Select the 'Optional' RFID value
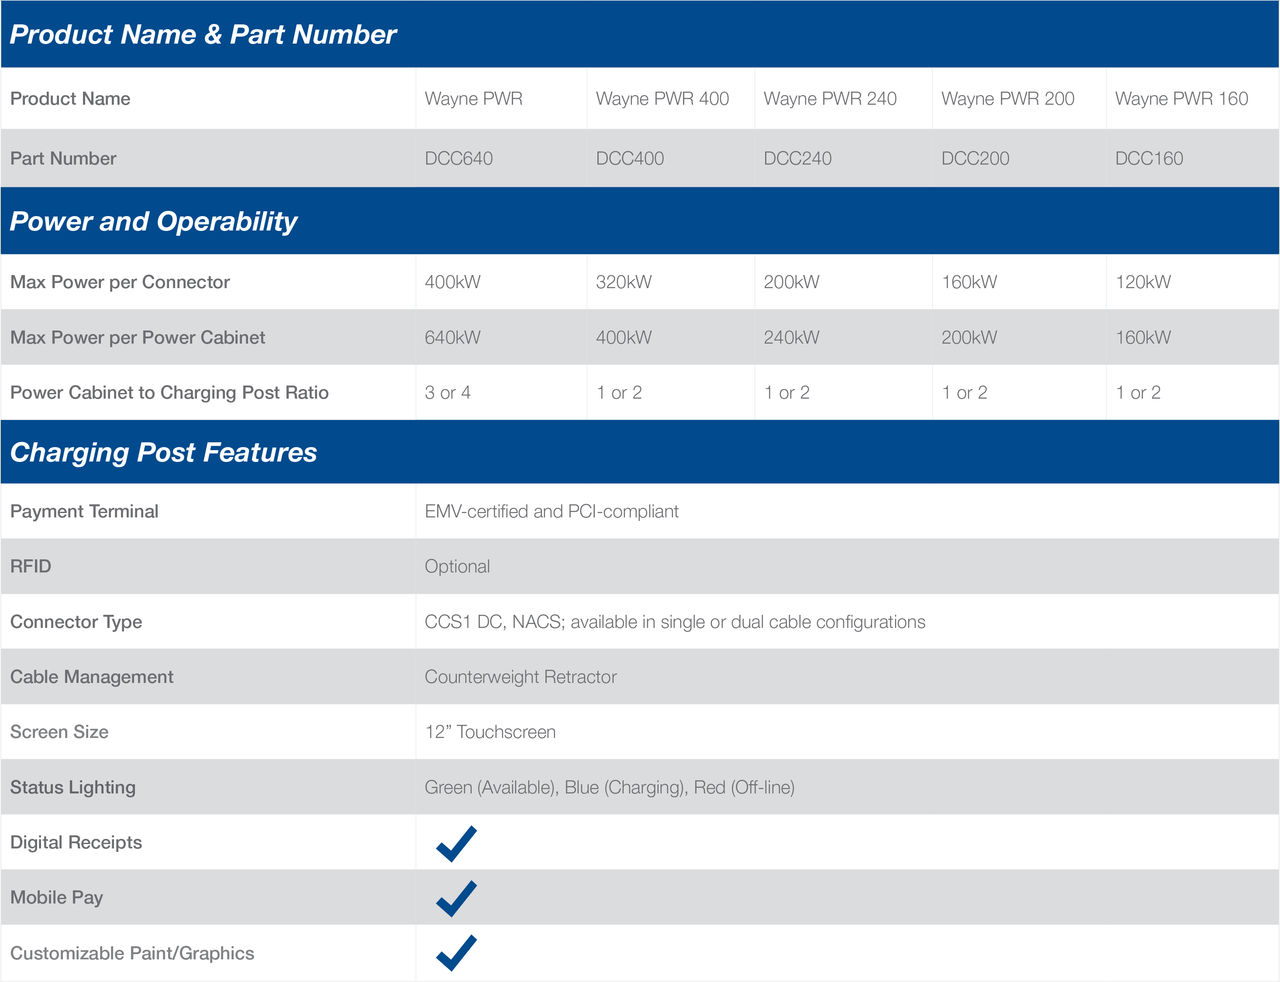1280x982 pixels. pyautogui.click(x=457, y=566)
